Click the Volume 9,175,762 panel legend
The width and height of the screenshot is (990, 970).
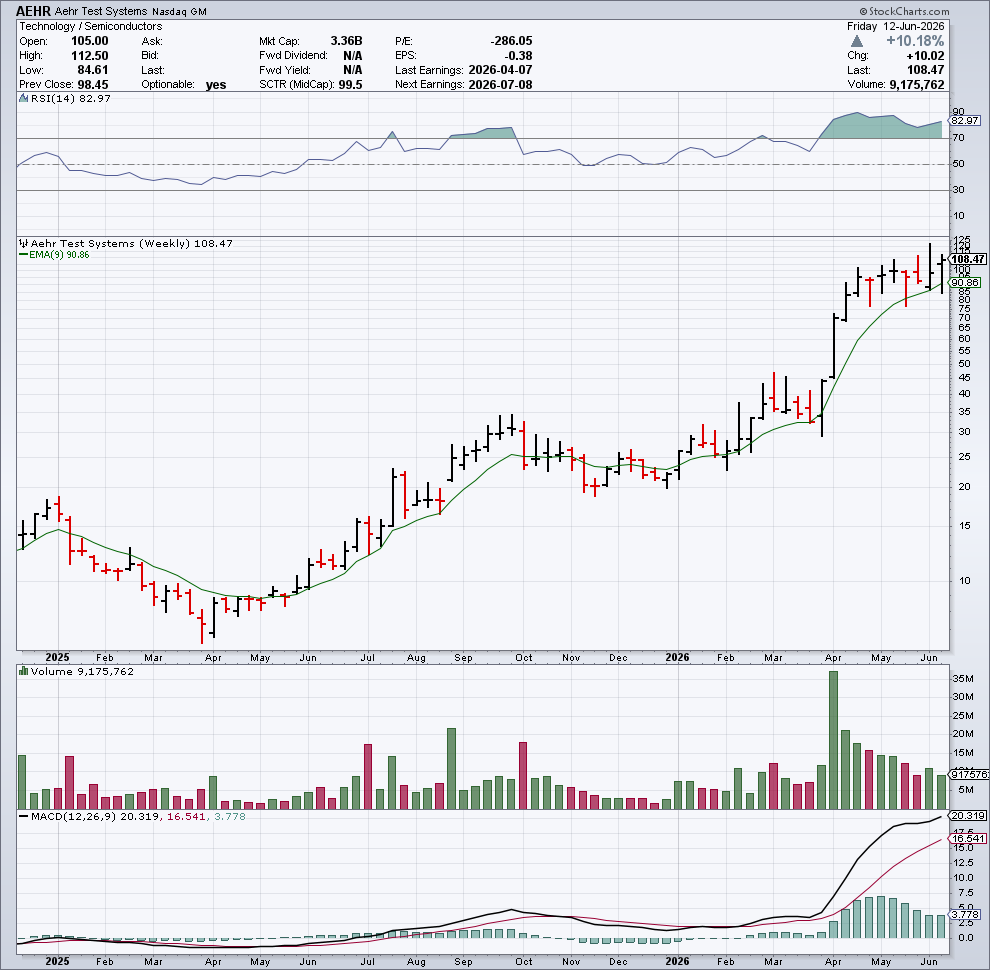(82, 671)
